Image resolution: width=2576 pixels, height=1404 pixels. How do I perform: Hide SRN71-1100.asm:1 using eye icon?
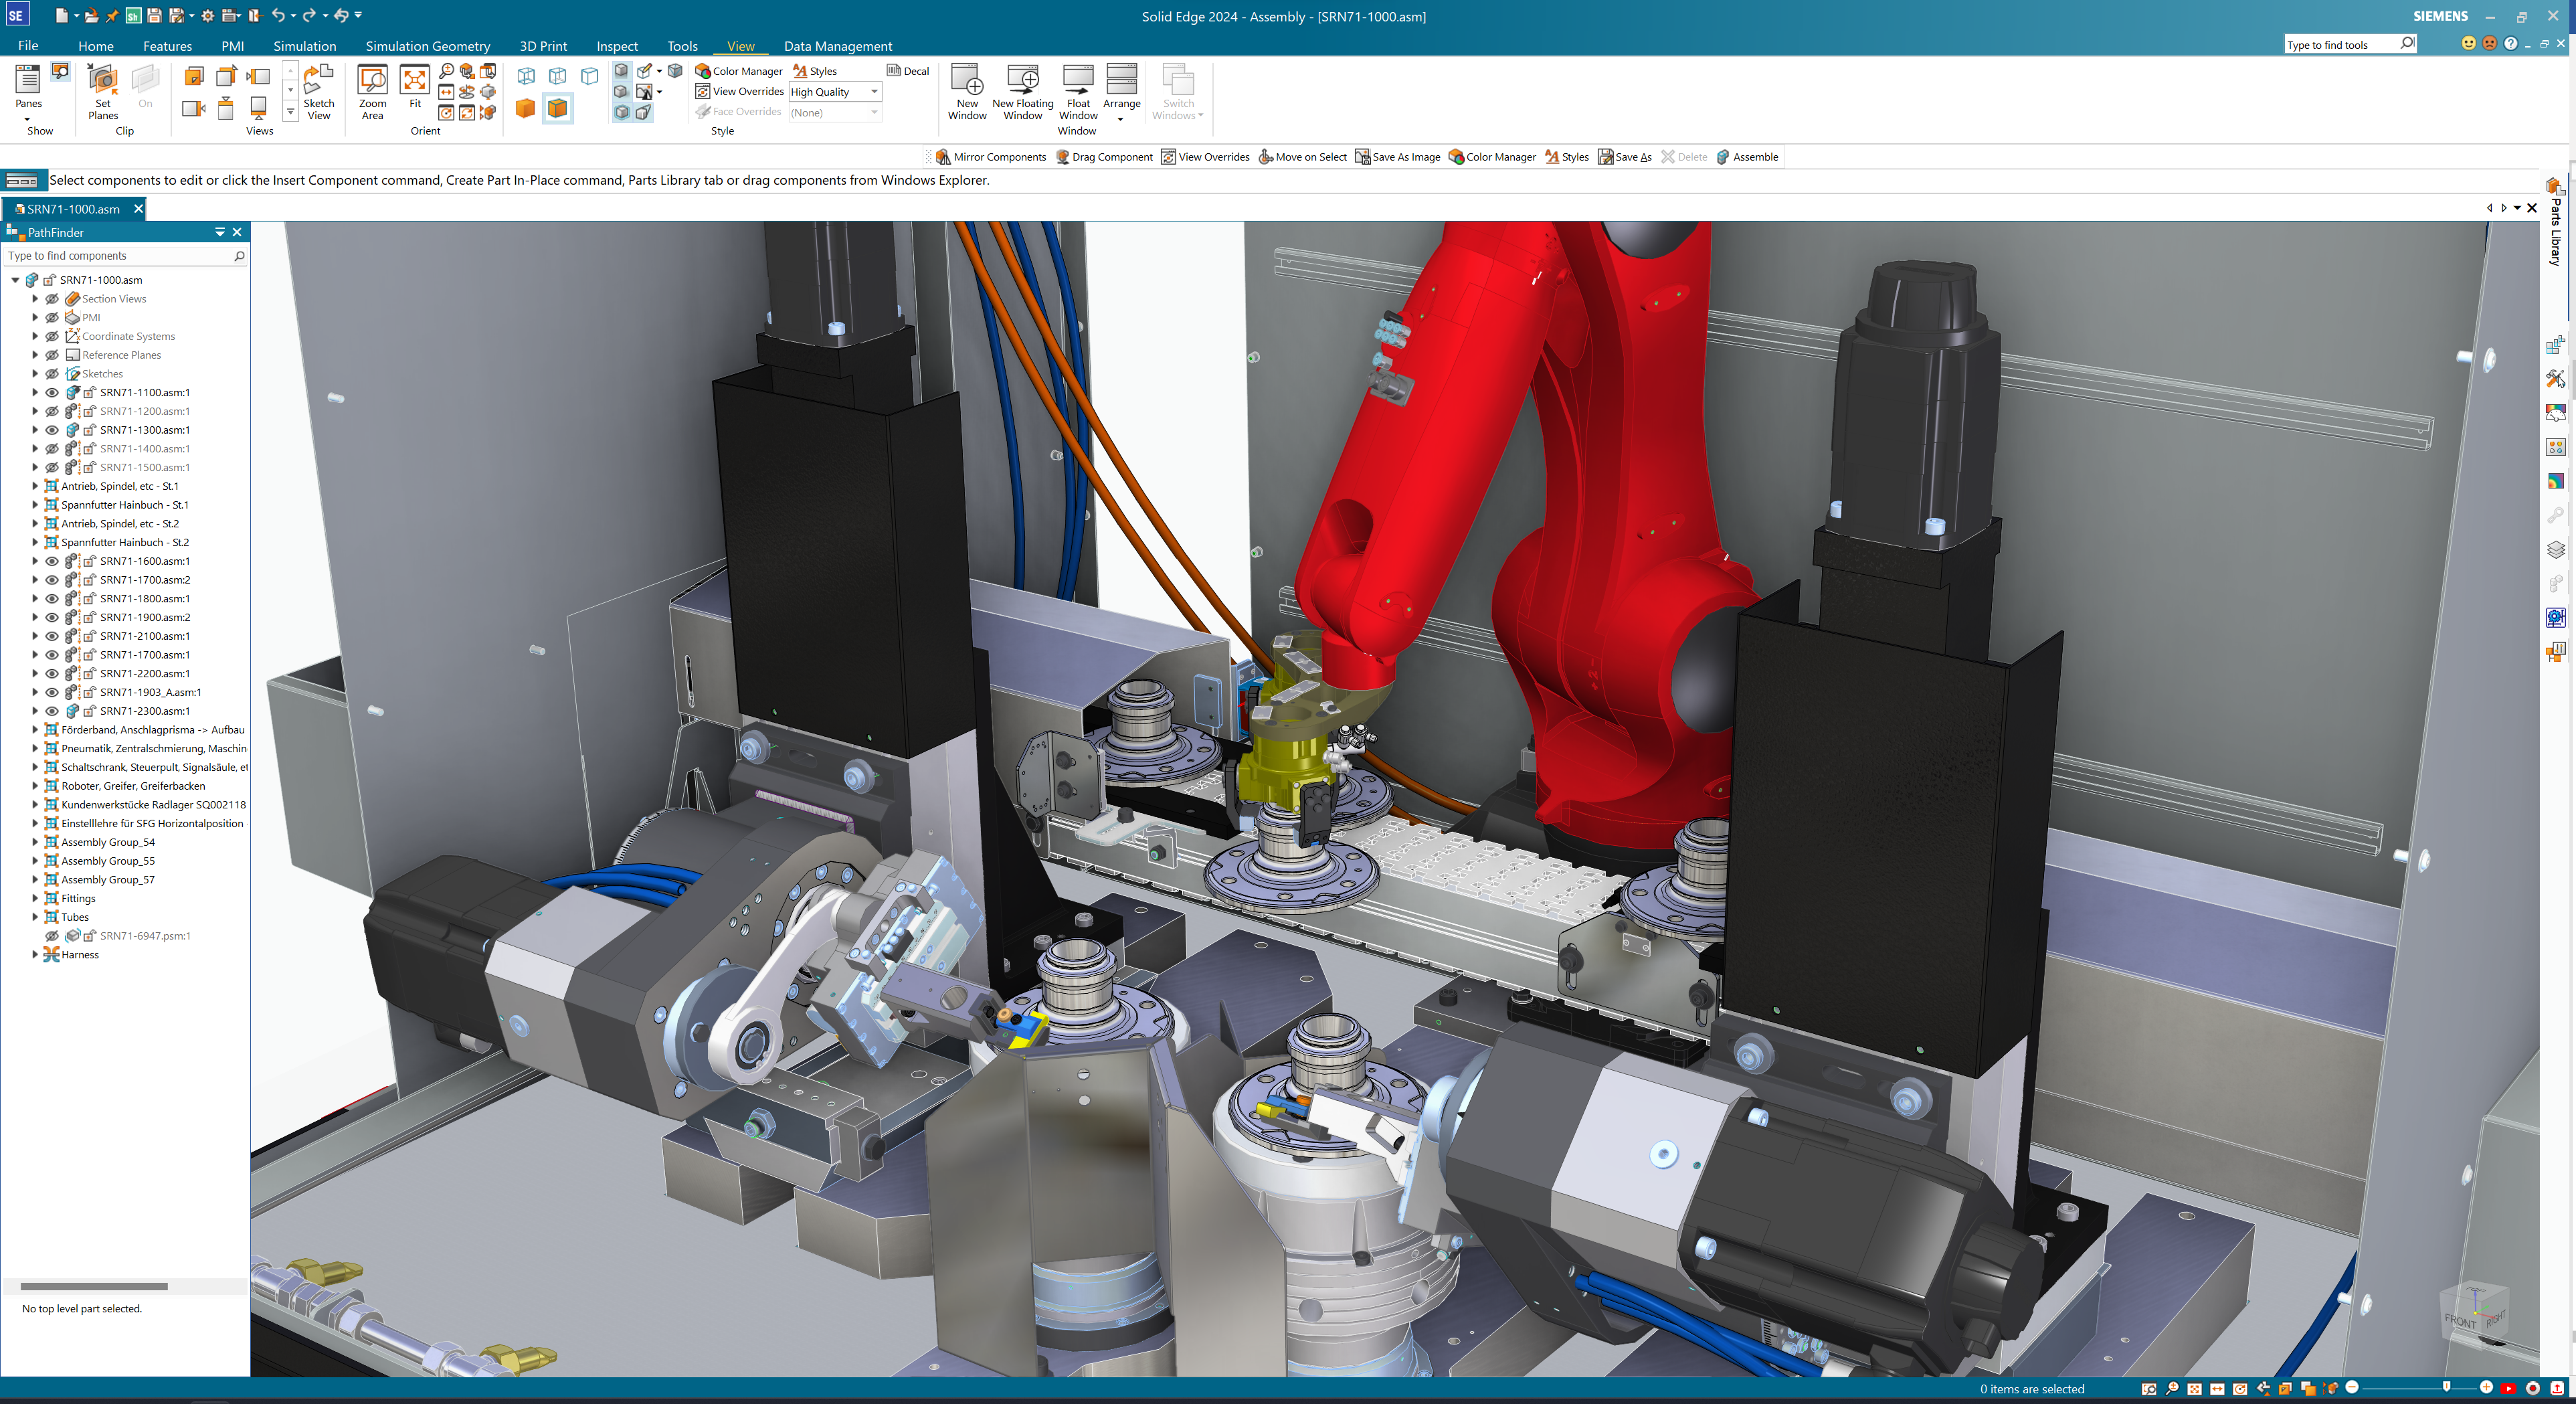tap(52, 393)
